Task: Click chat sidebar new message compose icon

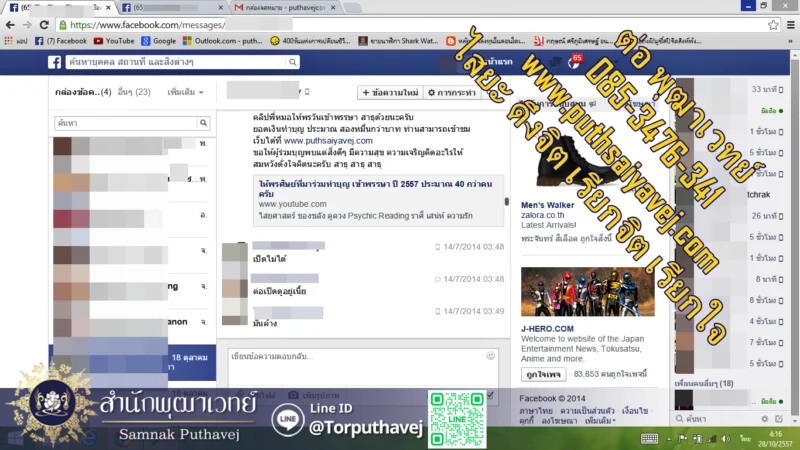Action: click(x=779, y=419)
